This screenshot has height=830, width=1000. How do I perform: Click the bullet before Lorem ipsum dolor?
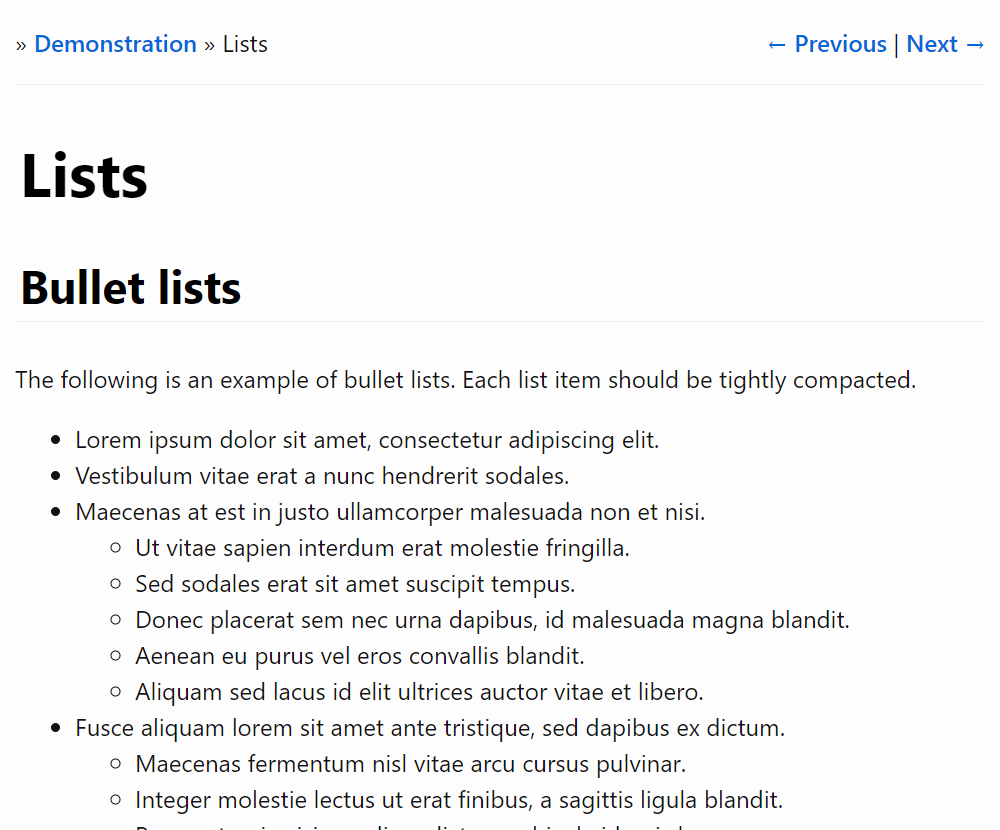click(x=56, y=440)
